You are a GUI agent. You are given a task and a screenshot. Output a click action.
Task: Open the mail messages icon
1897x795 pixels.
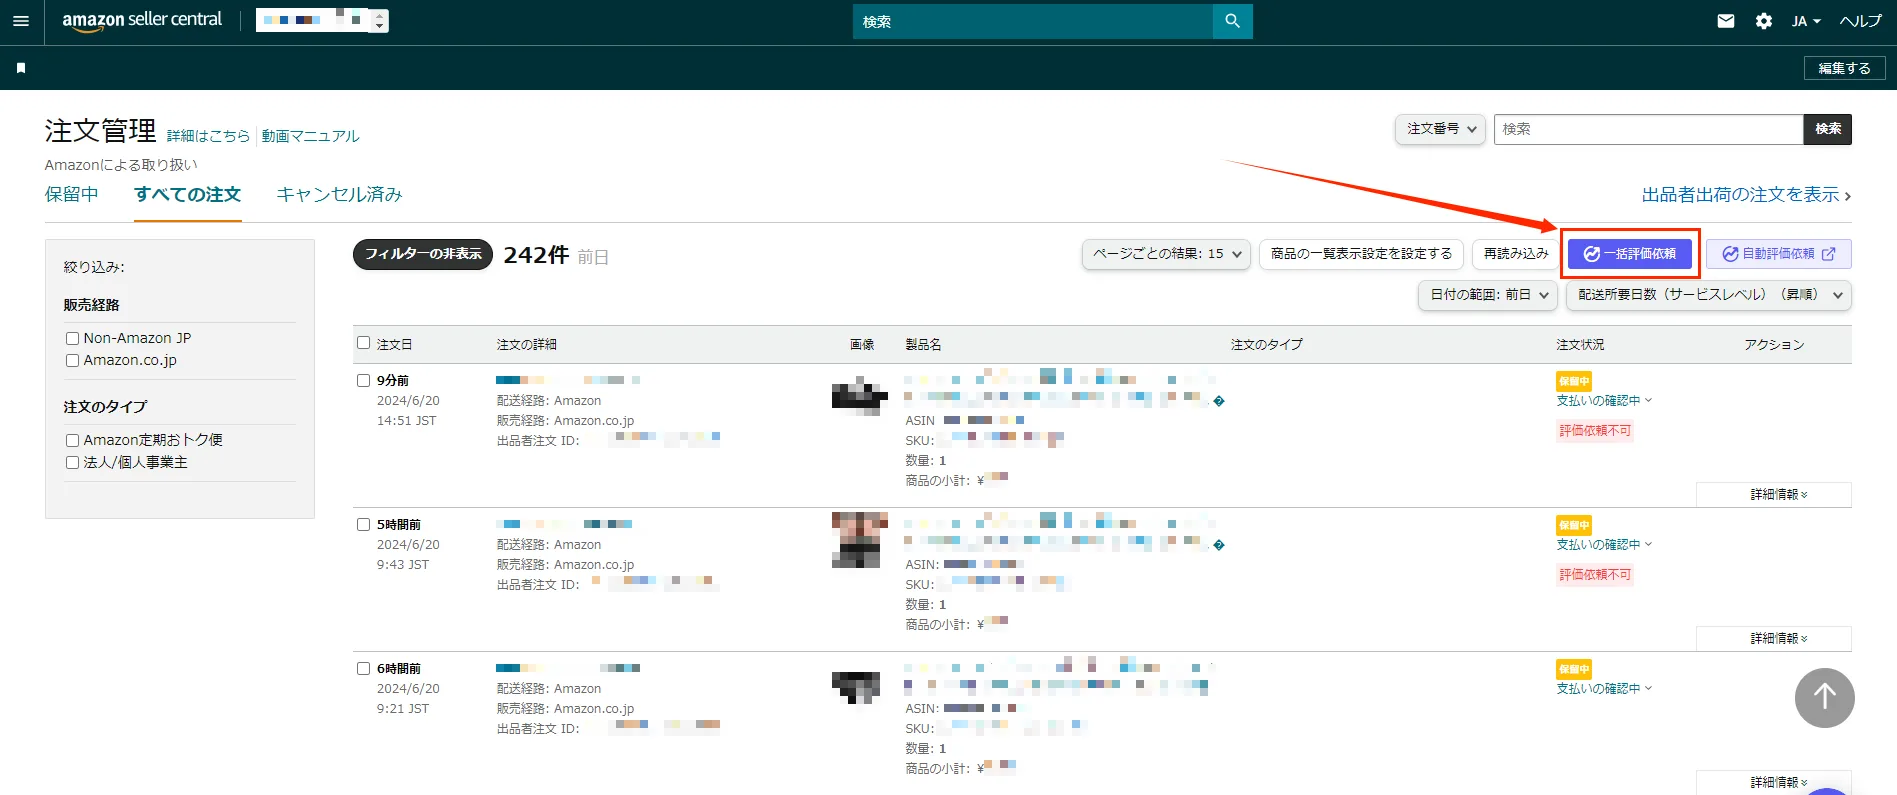(1726, 21)
